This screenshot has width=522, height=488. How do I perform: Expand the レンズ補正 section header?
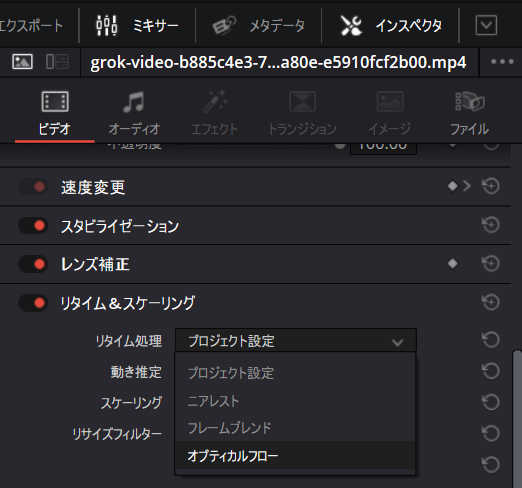(x=95, y=265)
